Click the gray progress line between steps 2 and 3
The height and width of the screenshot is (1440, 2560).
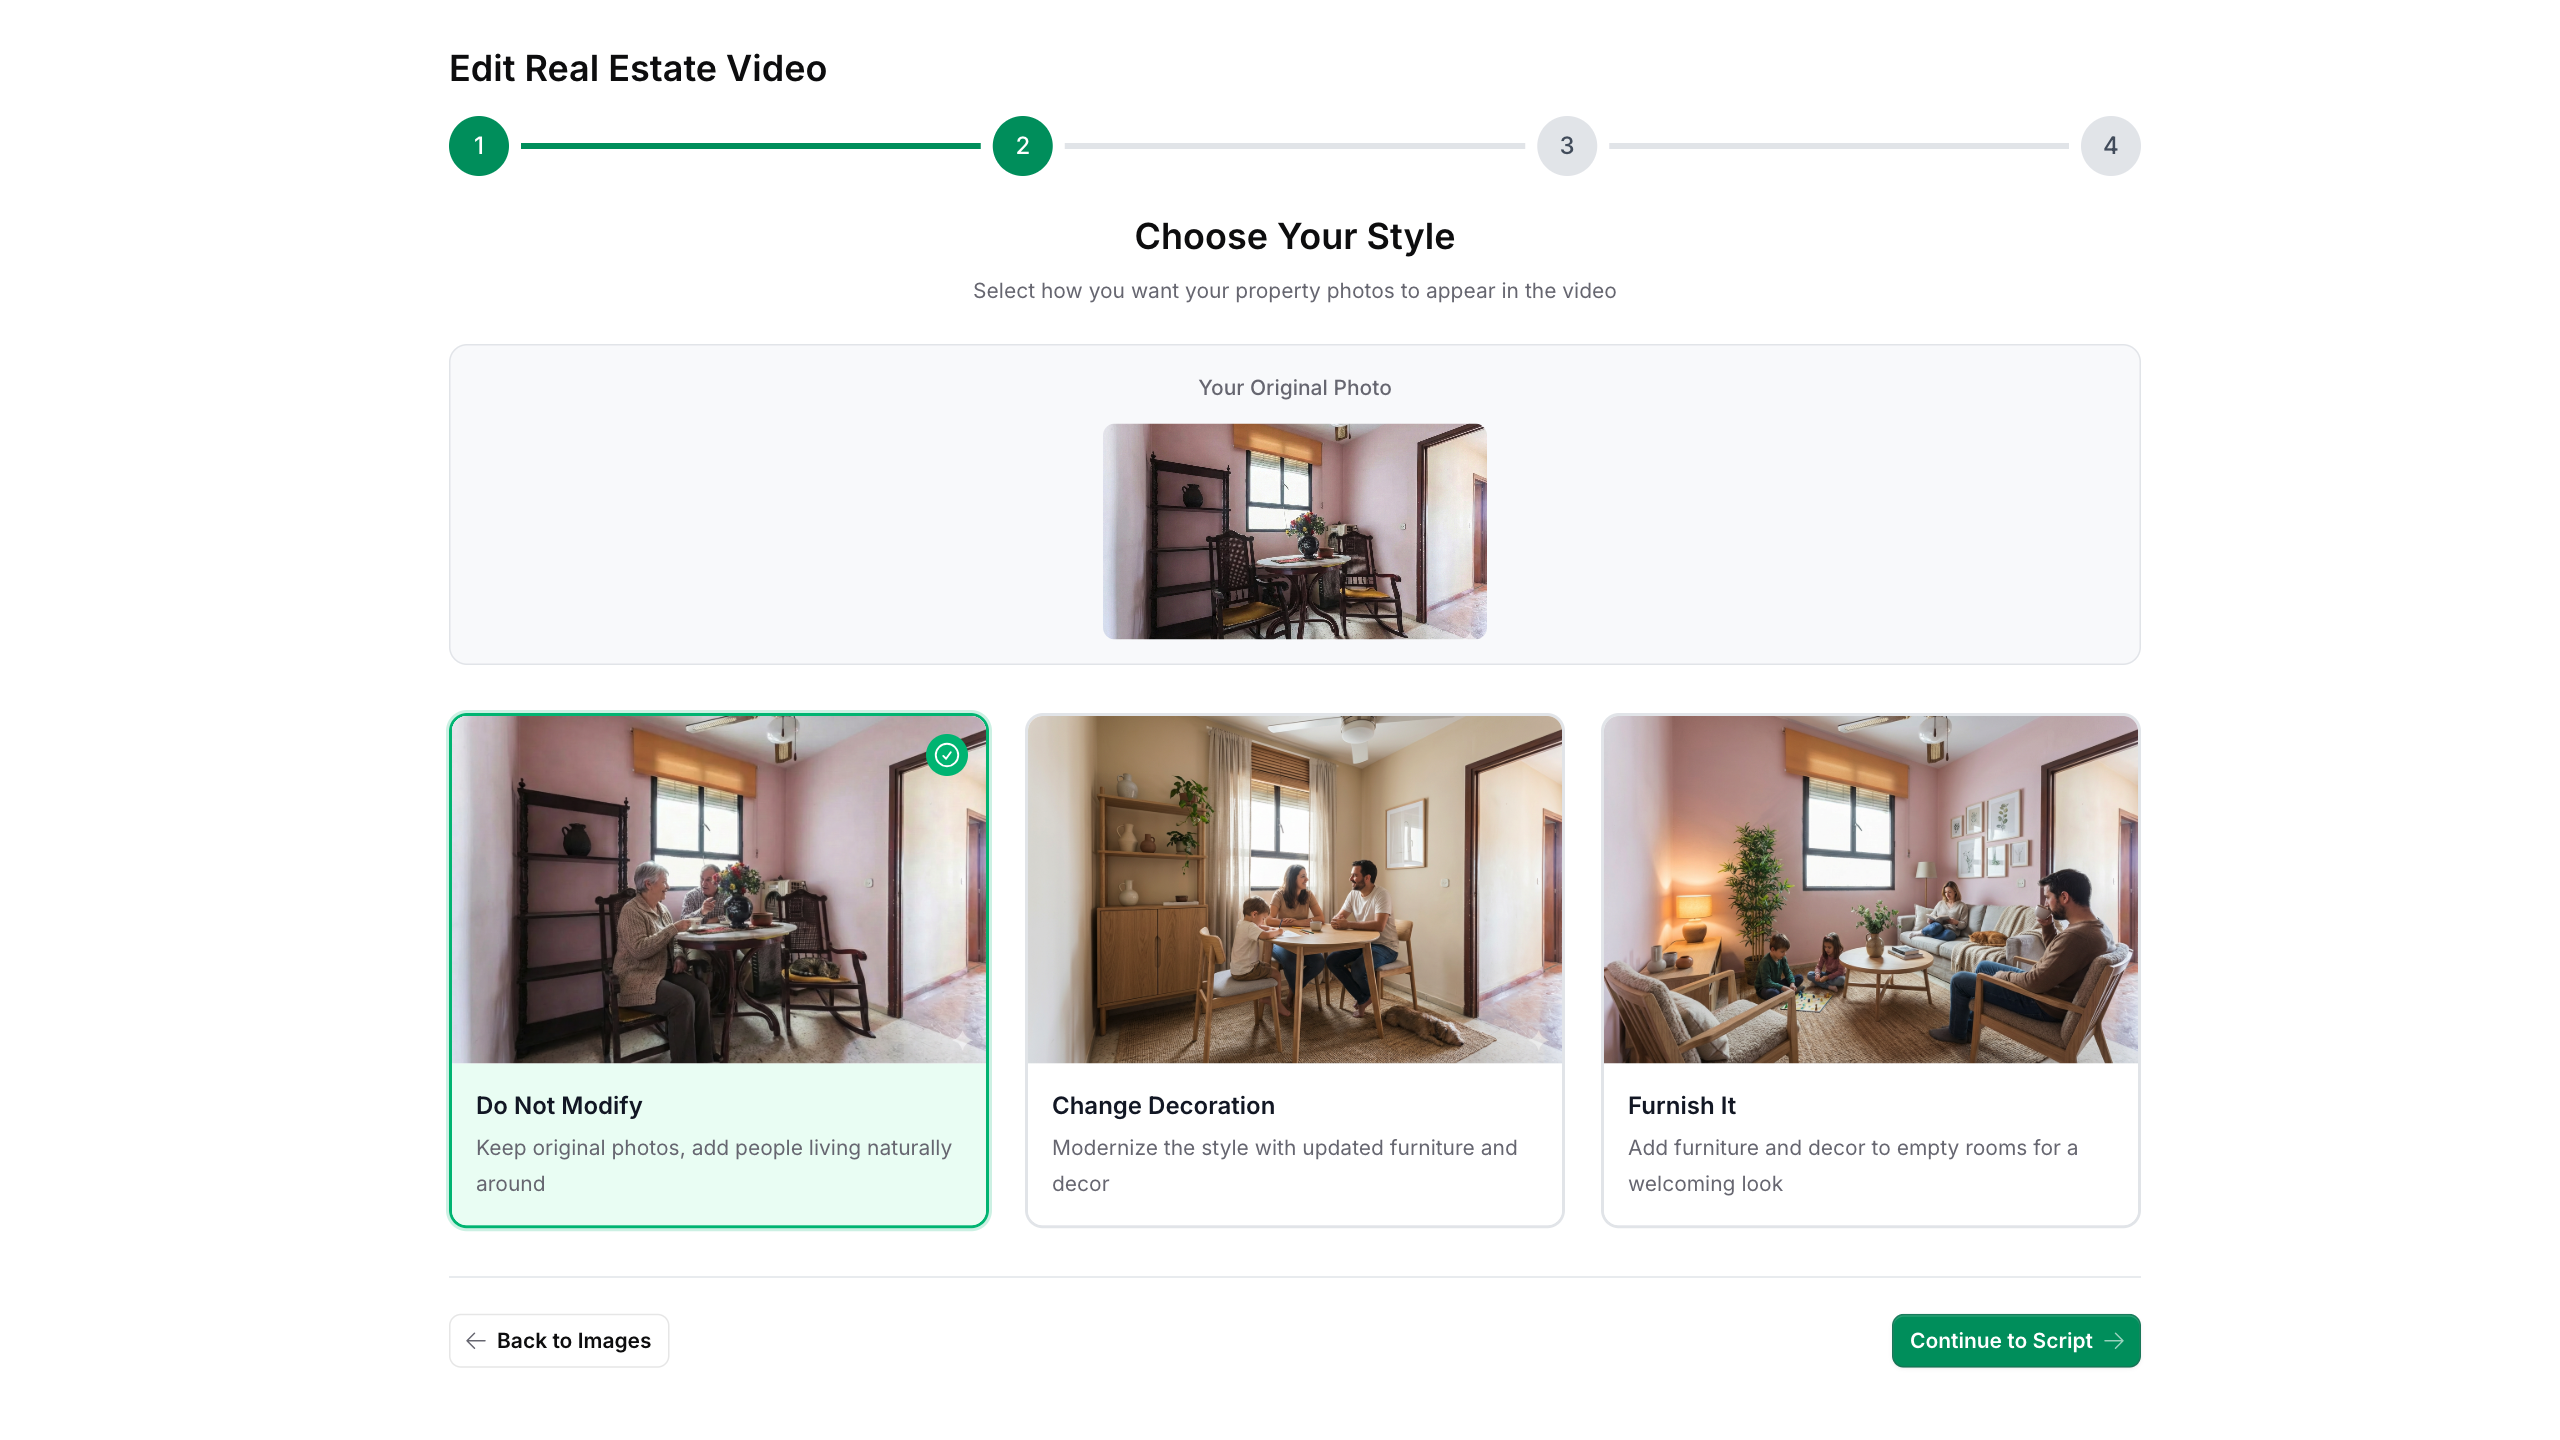[1294, 146]
